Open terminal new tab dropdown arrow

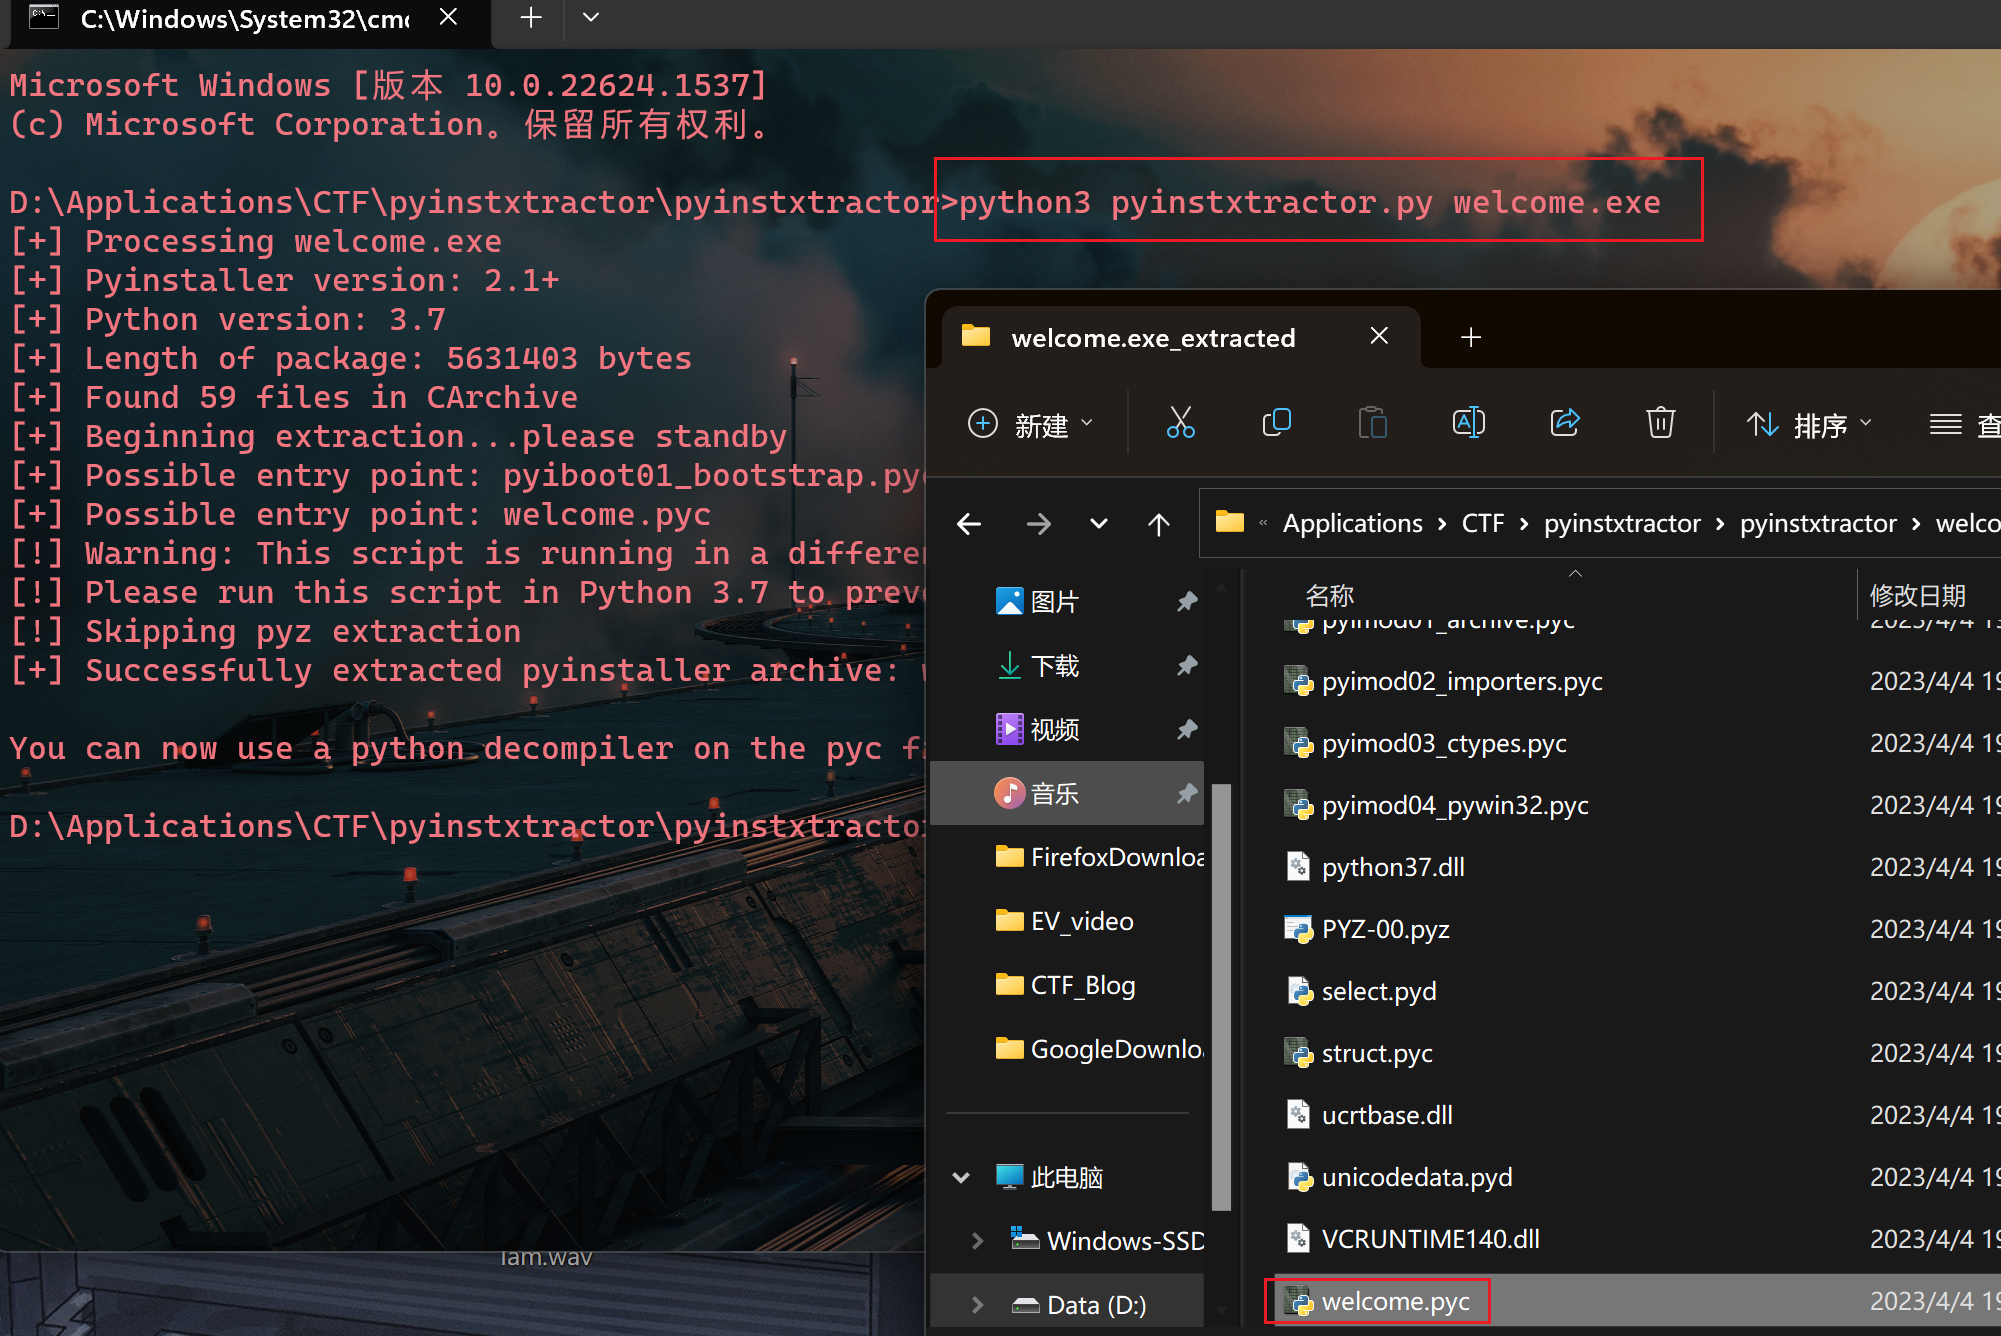pos(591,17)
